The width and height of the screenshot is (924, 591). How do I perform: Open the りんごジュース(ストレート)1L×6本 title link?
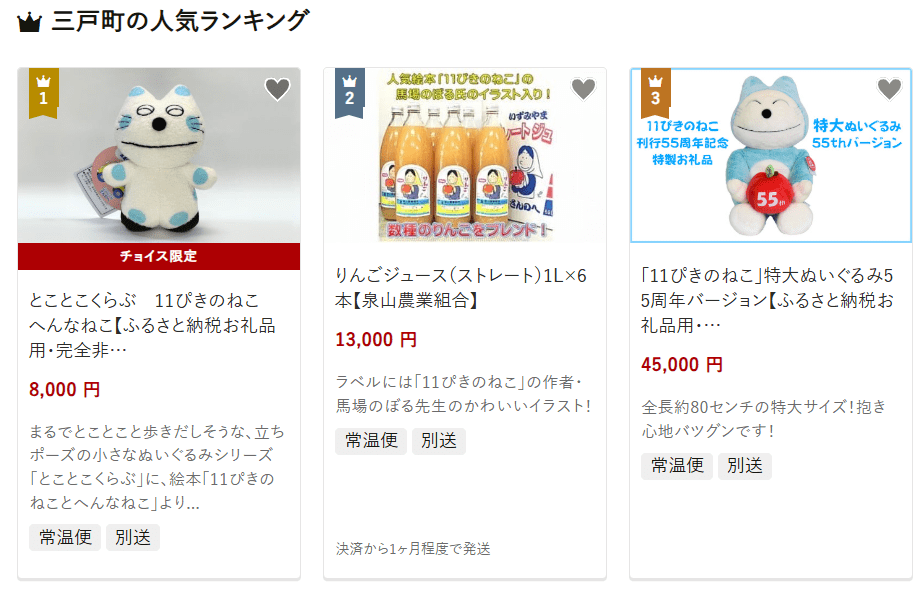point(461,288)
